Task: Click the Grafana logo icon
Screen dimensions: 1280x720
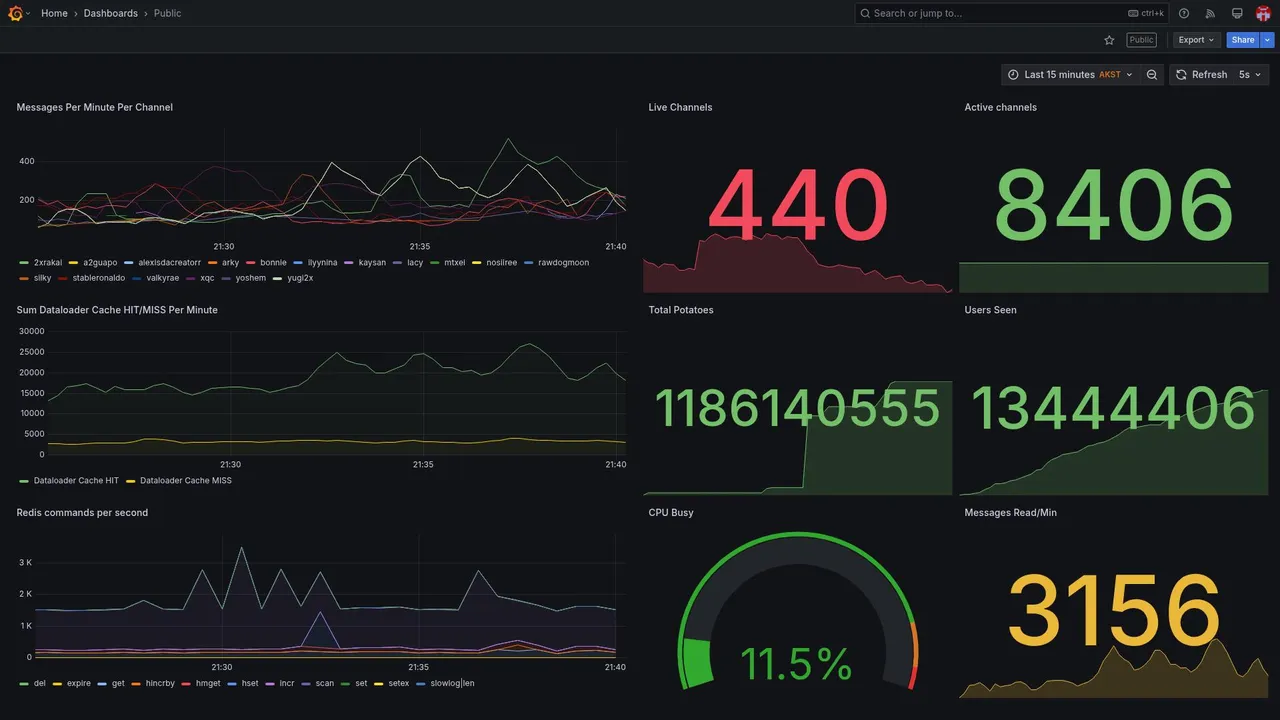Action: [x=15, y=13]
